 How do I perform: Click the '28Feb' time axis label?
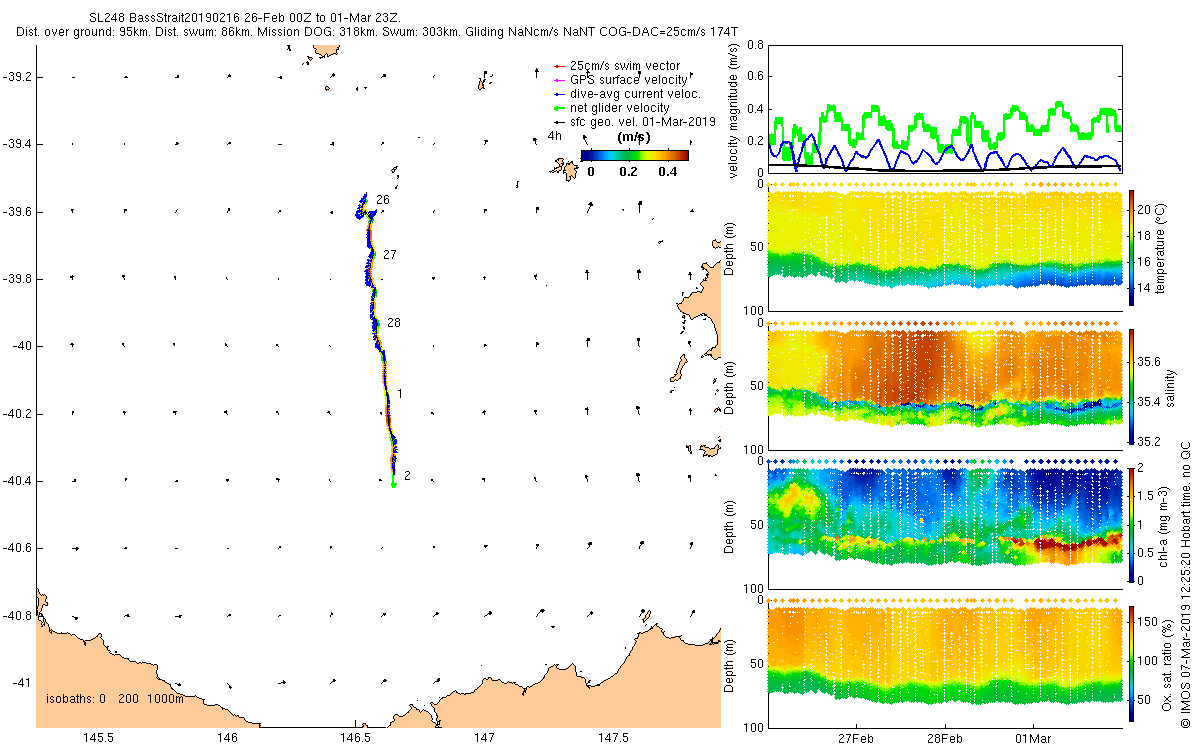(x=945, y=738)
